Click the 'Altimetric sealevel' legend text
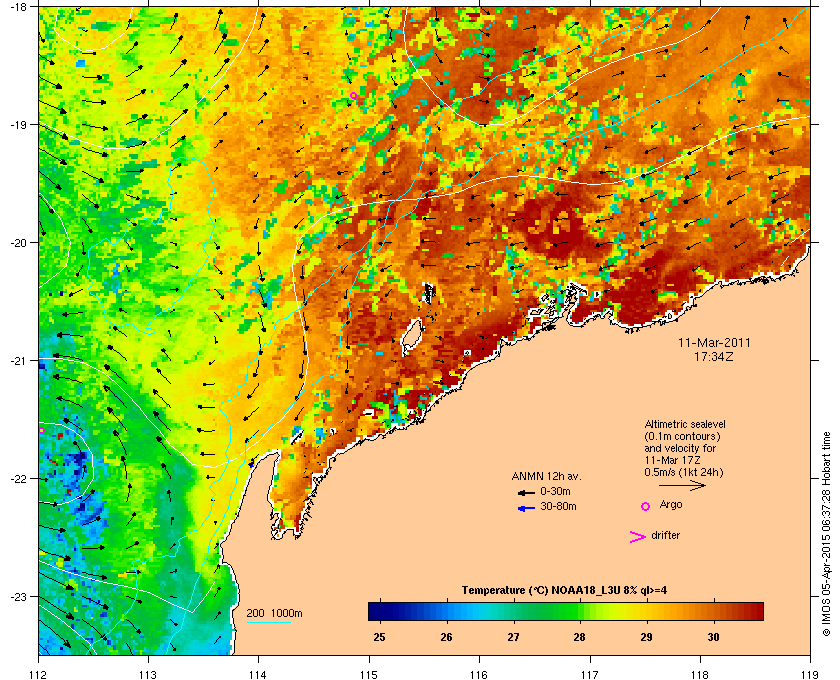This screenshot has width=840, height=680. 685,424
